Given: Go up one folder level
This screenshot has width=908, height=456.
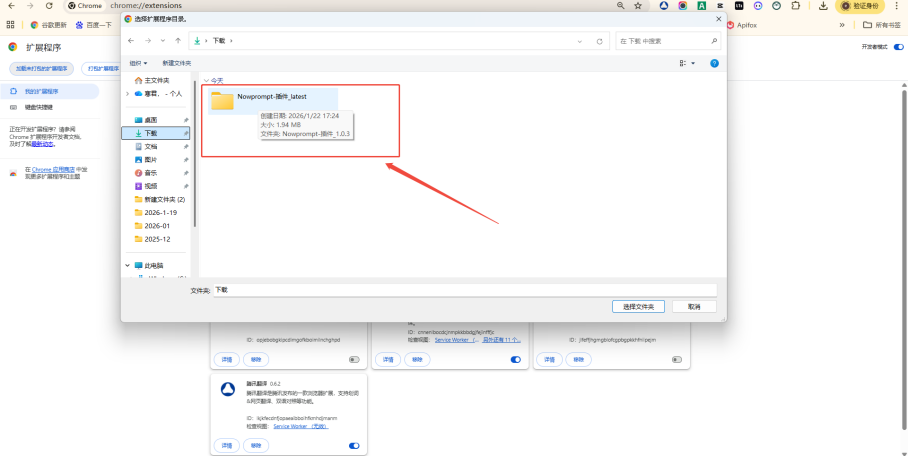Looking at the screenshot, I should (178, 41).
